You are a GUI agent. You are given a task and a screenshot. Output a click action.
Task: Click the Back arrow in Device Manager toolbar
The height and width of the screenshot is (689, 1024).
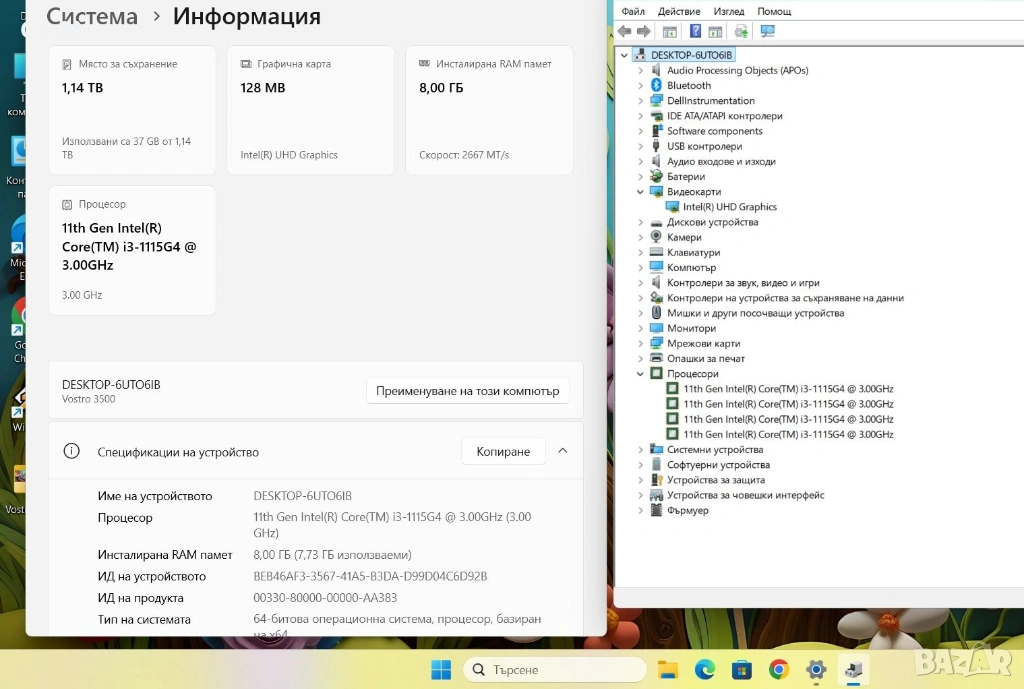click(x=625, y=32)
